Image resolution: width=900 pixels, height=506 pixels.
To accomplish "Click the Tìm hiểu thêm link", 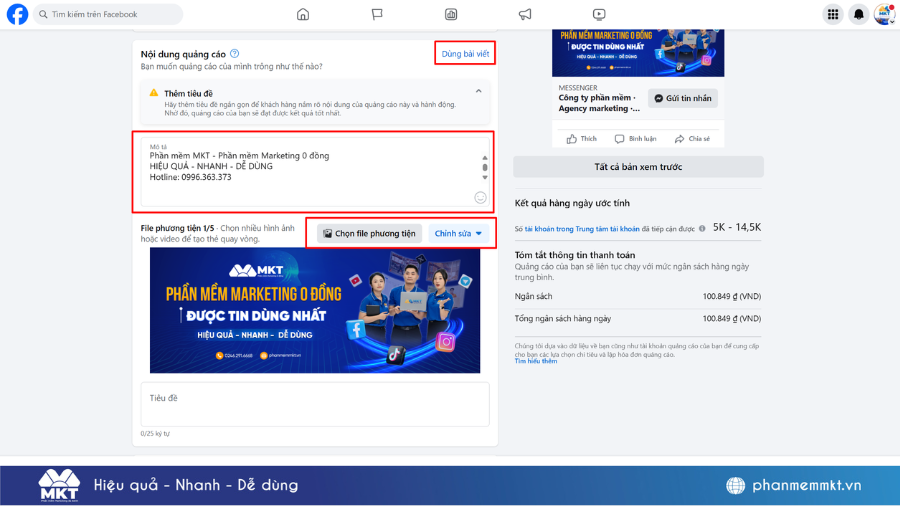I will 536,361.
